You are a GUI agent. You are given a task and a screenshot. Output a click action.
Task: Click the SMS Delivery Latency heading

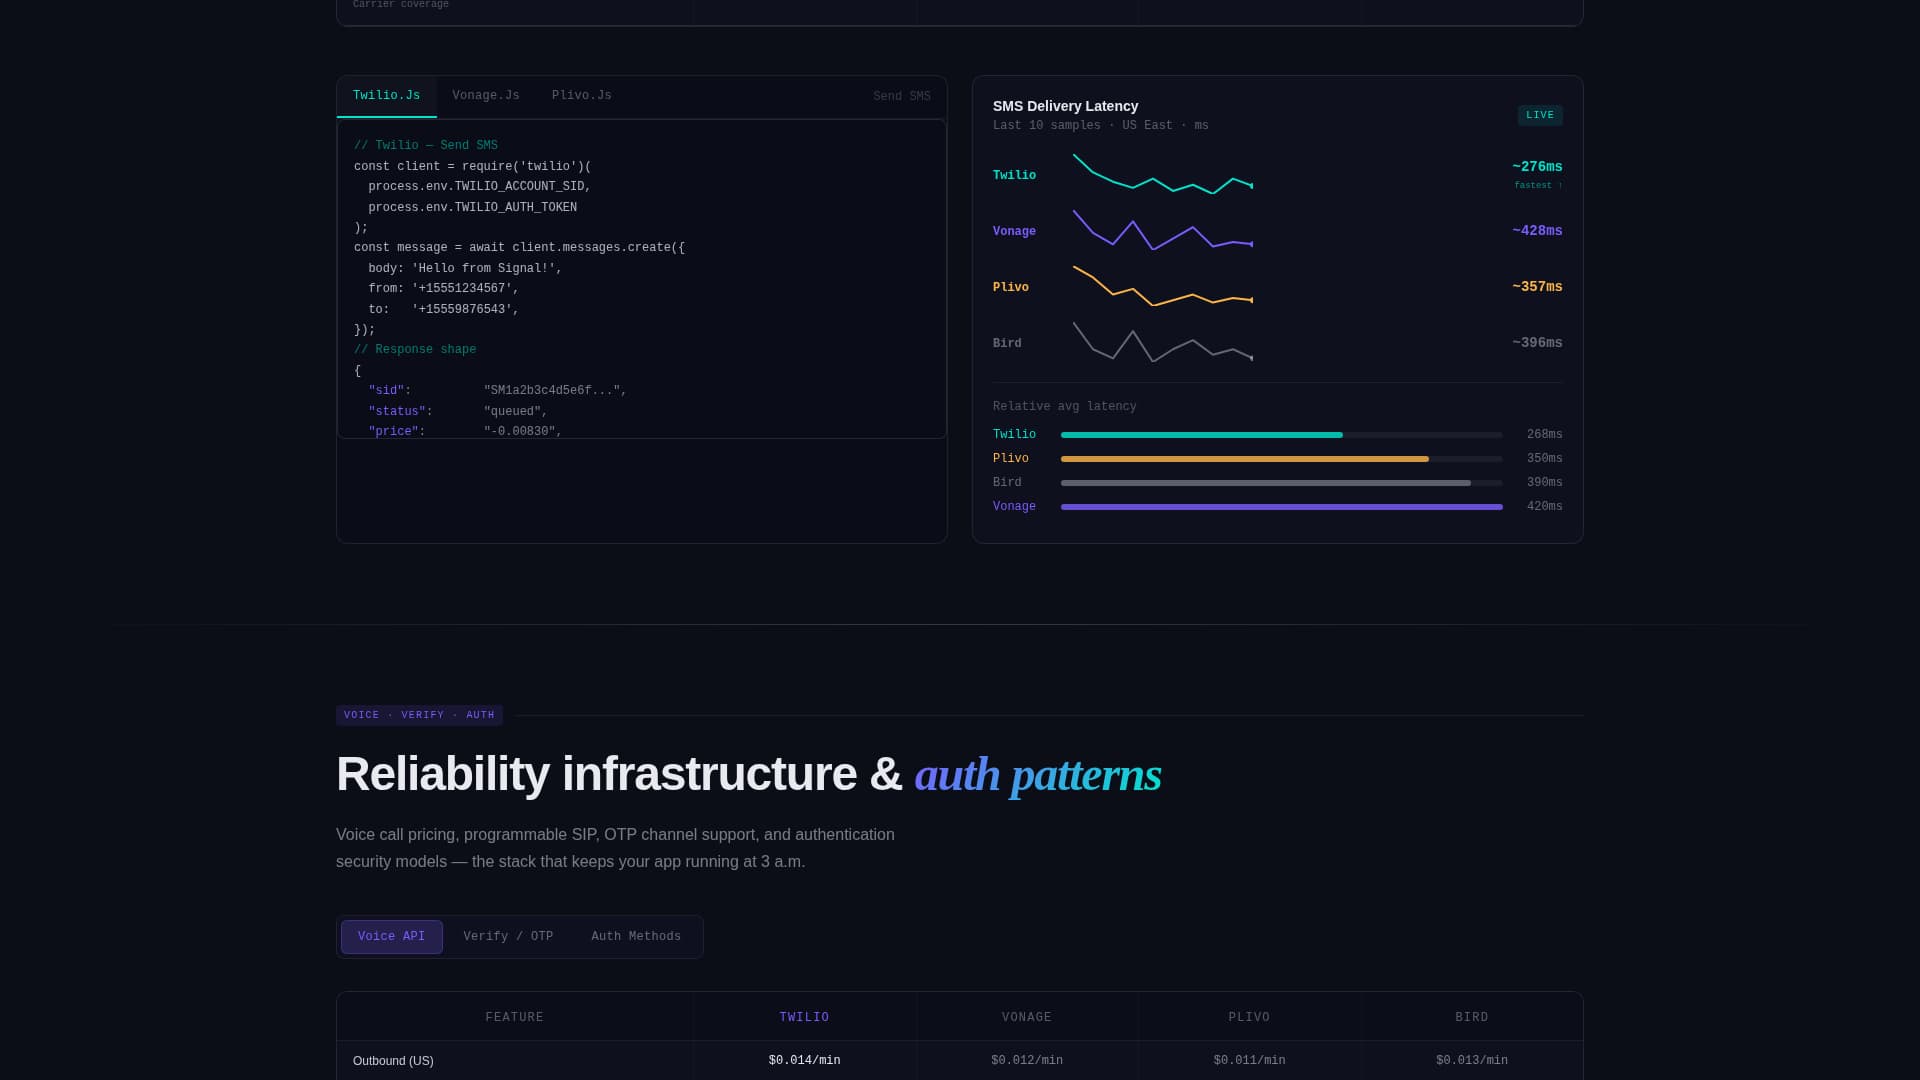[1065, 106]
